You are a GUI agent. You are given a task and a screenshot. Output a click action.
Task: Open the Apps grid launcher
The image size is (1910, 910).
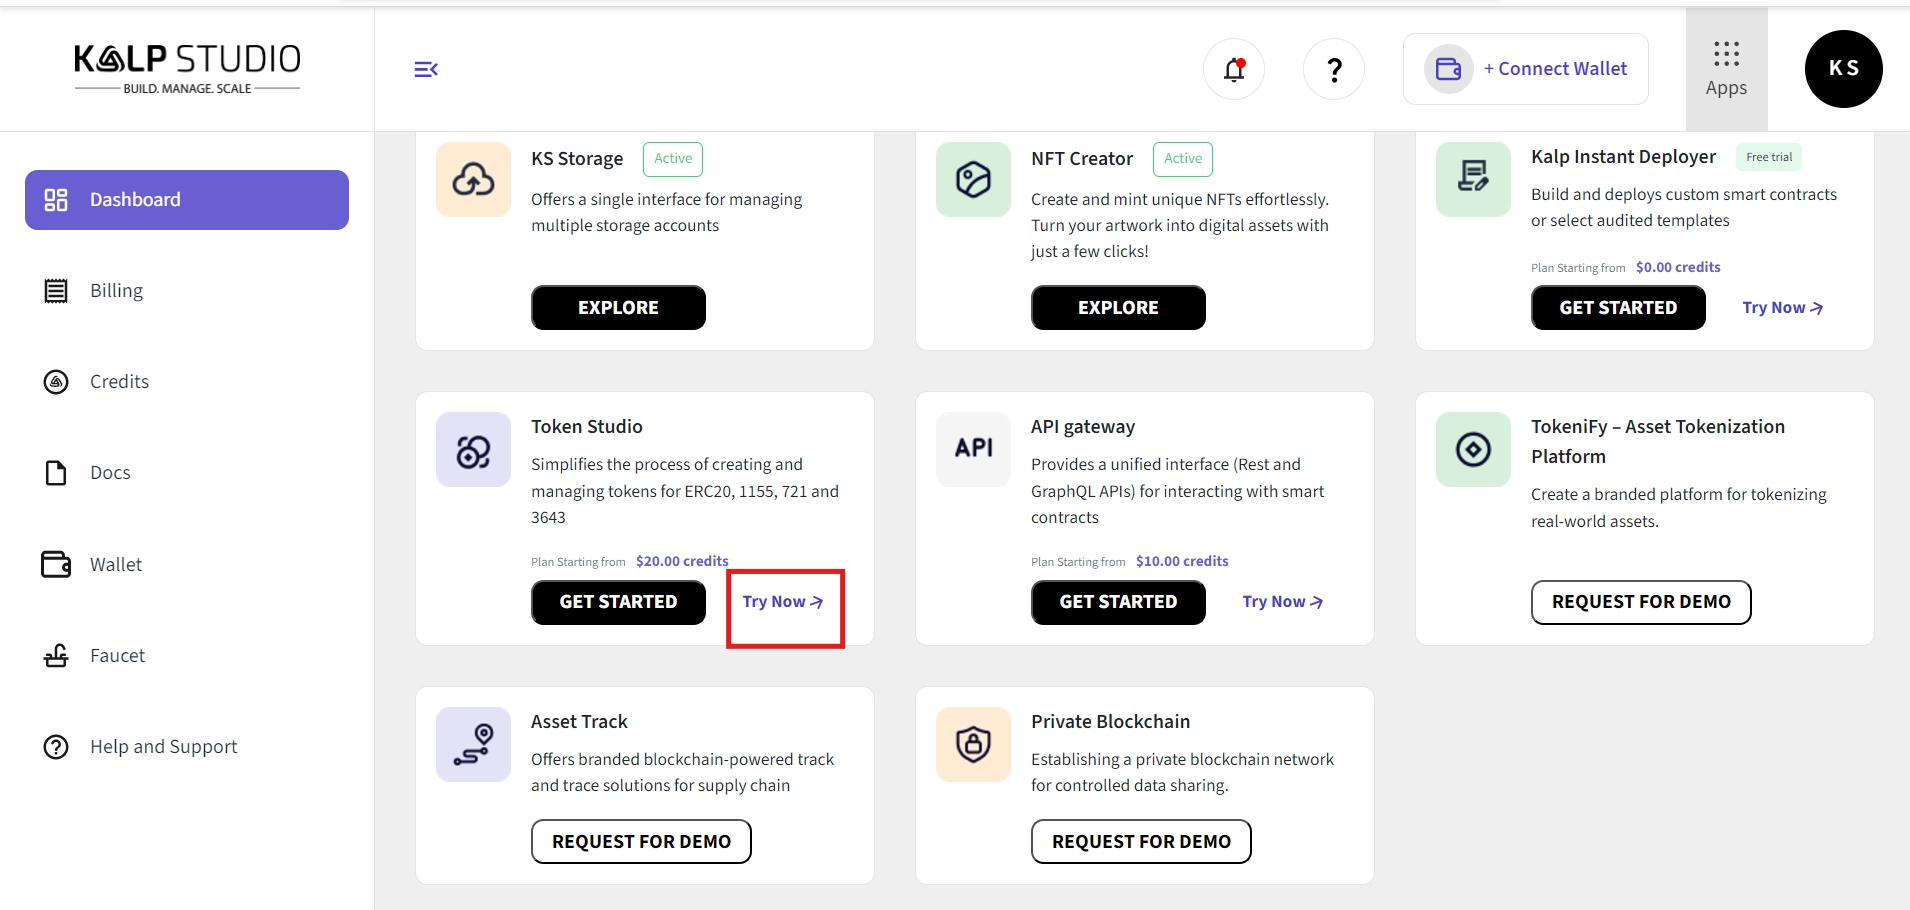(x=1726, y=69)
